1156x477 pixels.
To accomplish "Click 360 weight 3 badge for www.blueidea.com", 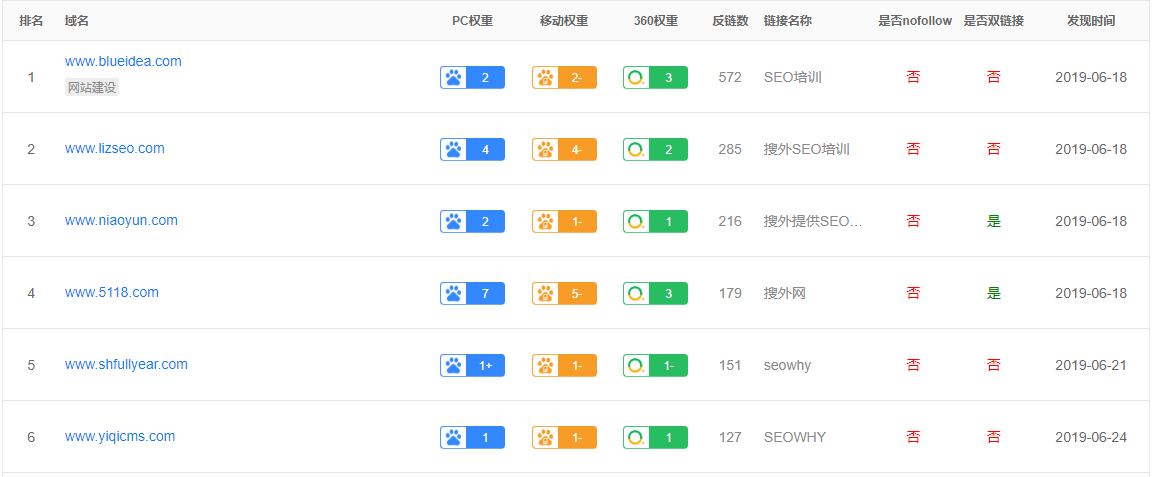I will pyautogui.click(x=655, y=77).
